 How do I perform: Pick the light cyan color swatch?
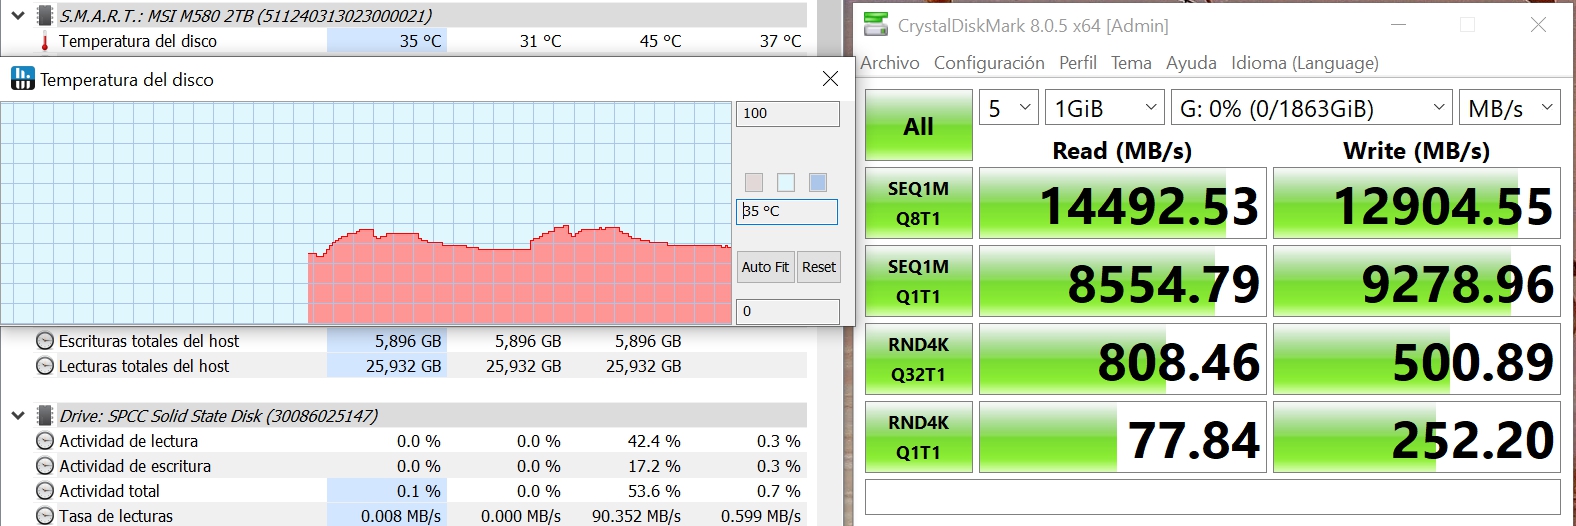pos(786,182)
